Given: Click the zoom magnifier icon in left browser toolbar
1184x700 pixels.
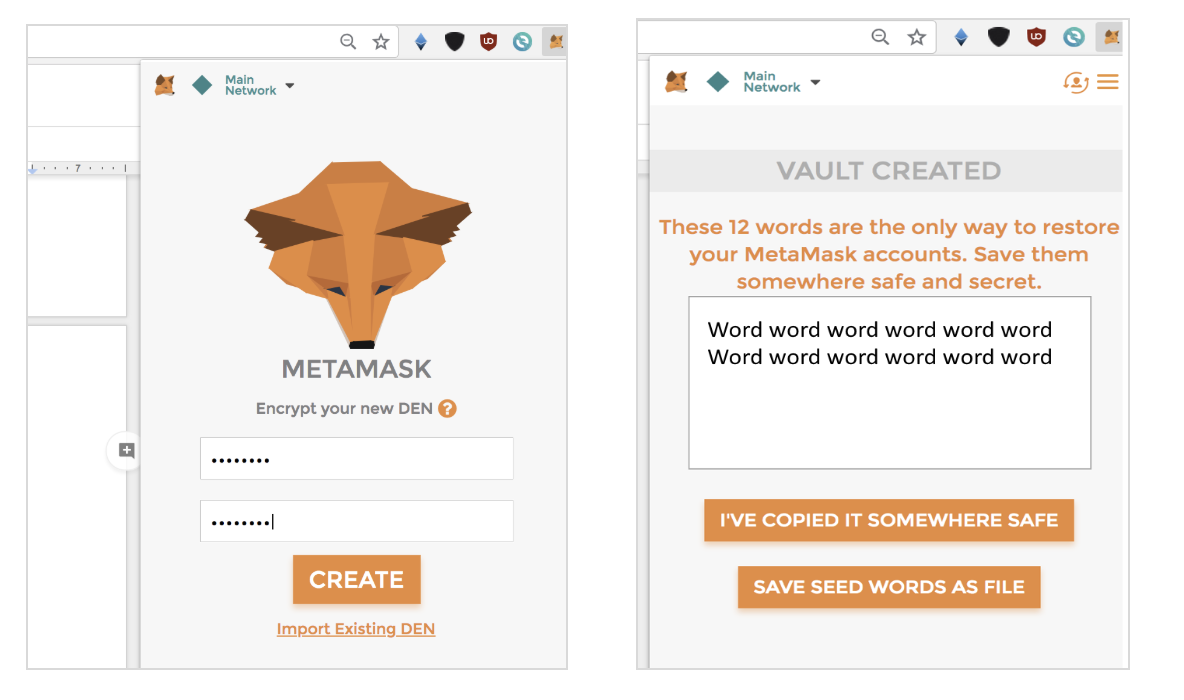Looking at the screenshot, I should tap(347, 42).
